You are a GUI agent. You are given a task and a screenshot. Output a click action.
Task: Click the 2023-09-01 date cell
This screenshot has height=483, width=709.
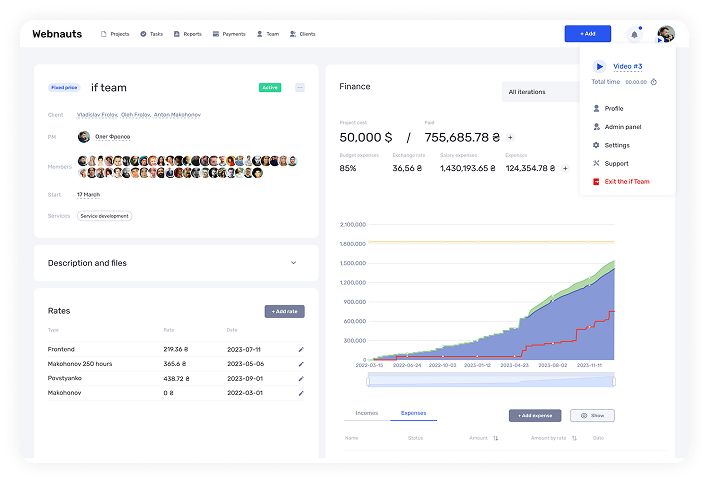point(245,379)
